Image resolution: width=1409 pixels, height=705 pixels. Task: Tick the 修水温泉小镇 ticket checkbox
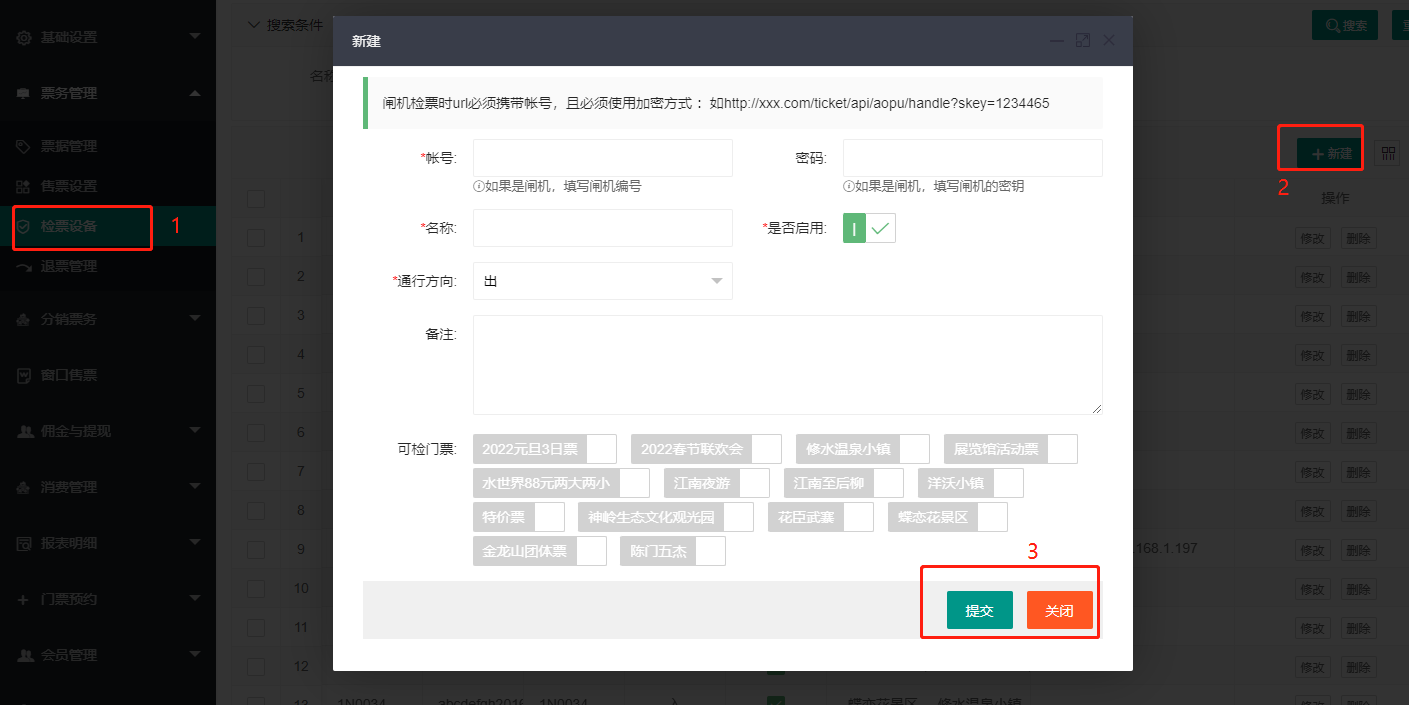(917, 448)
